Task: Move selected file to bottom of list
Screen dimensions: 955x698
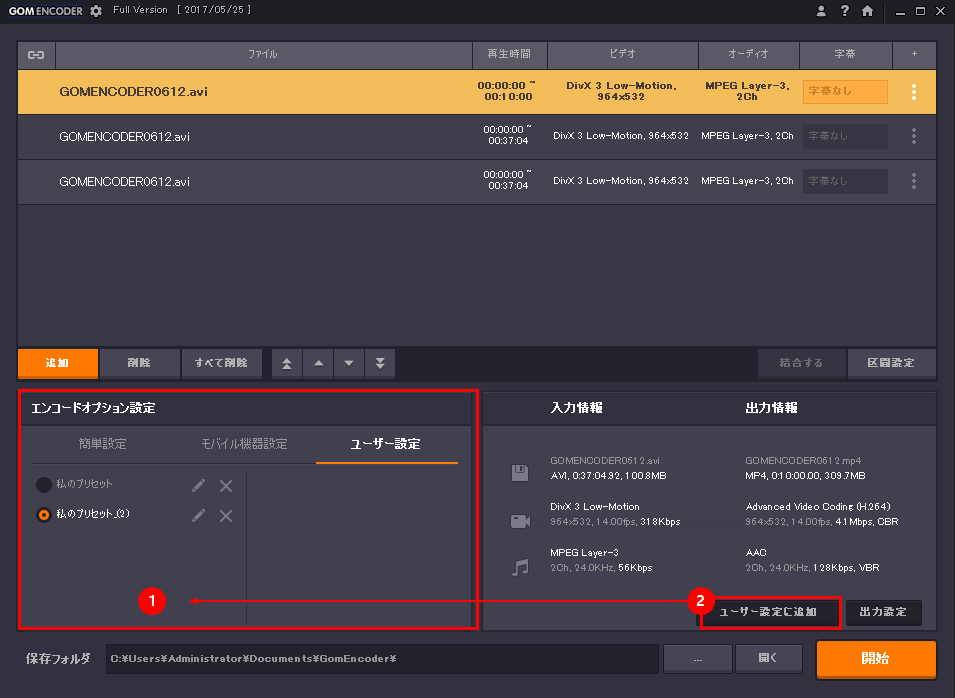Action: point(380,364)
